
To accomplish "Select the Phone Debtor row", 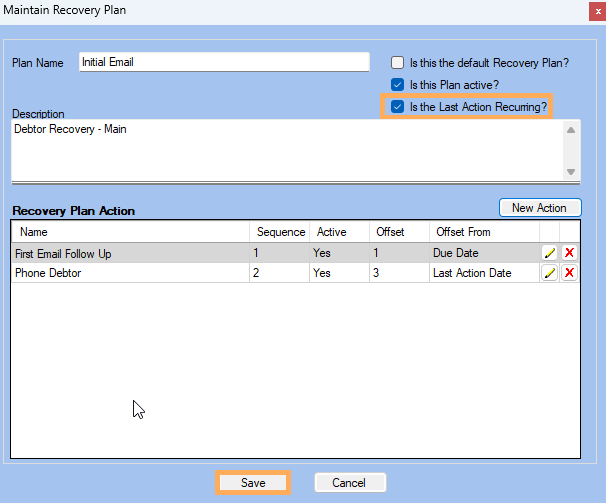I will coord(130,273).
